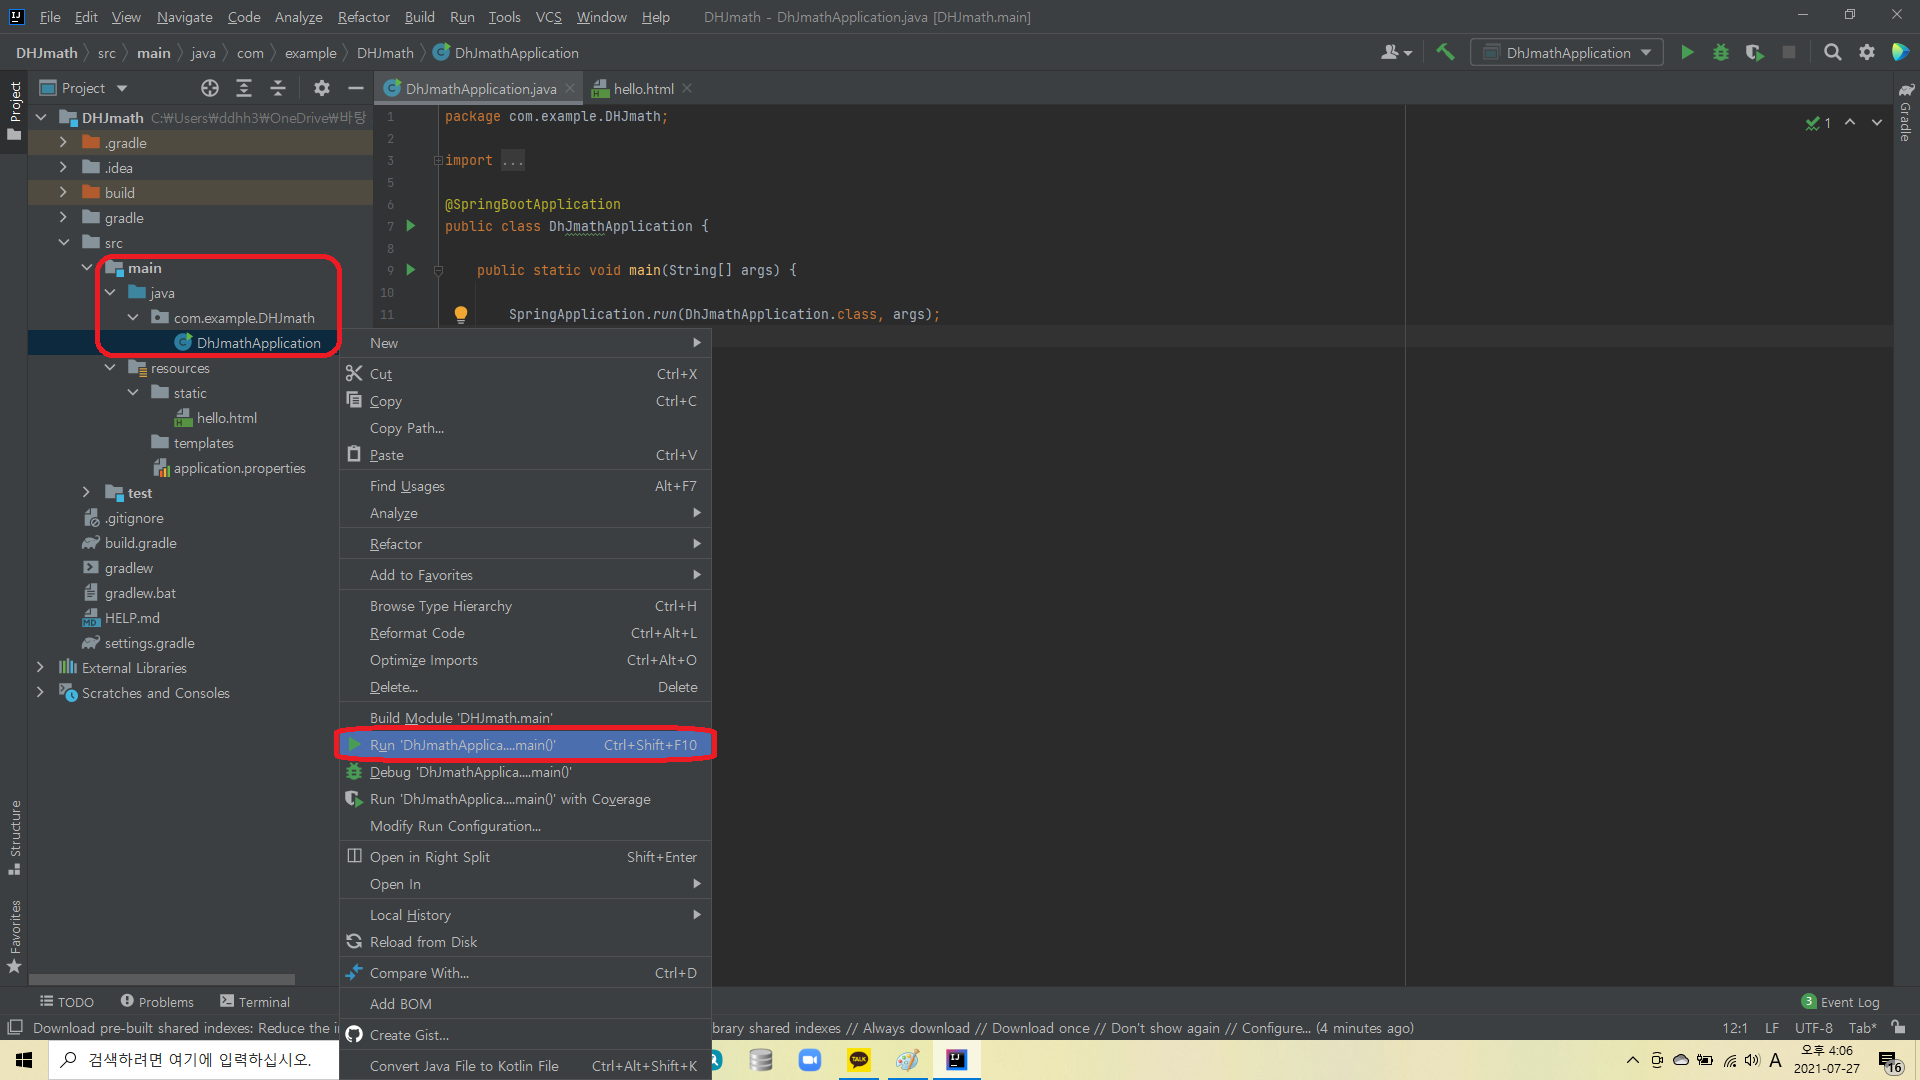Click the Build project hammer icon
1920x1080 pixels.
pyautogui.click(x=1445, y=53)
